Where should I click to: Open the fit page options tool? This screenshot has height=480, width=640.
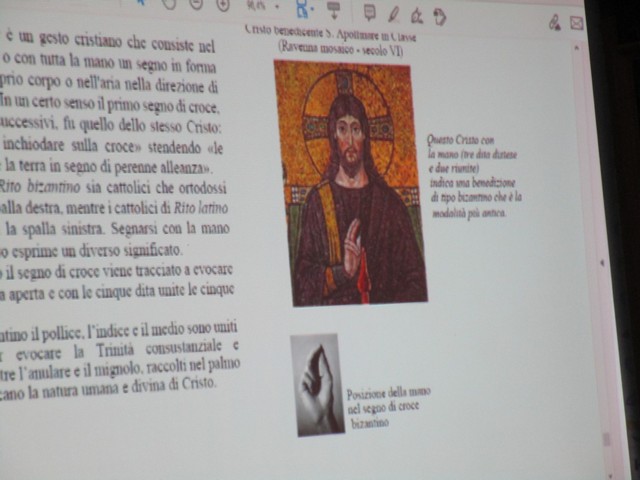tap(304, 8)
